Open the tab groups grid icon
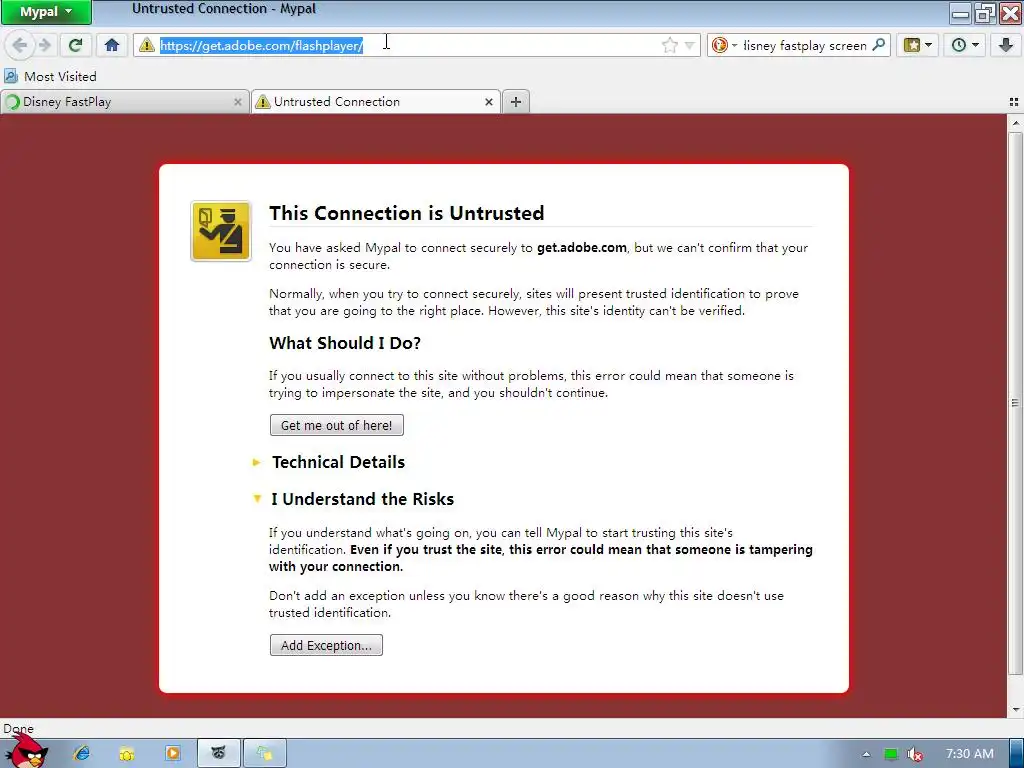This screenshot has width=1024, height=768. pyautogui.click(x=1014, y=102)
